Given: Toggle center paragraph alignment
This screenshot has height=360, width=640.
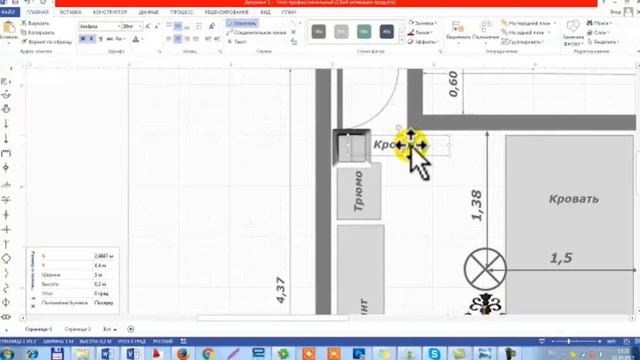Looking at the screenshot, I should (x=178, y=39).
